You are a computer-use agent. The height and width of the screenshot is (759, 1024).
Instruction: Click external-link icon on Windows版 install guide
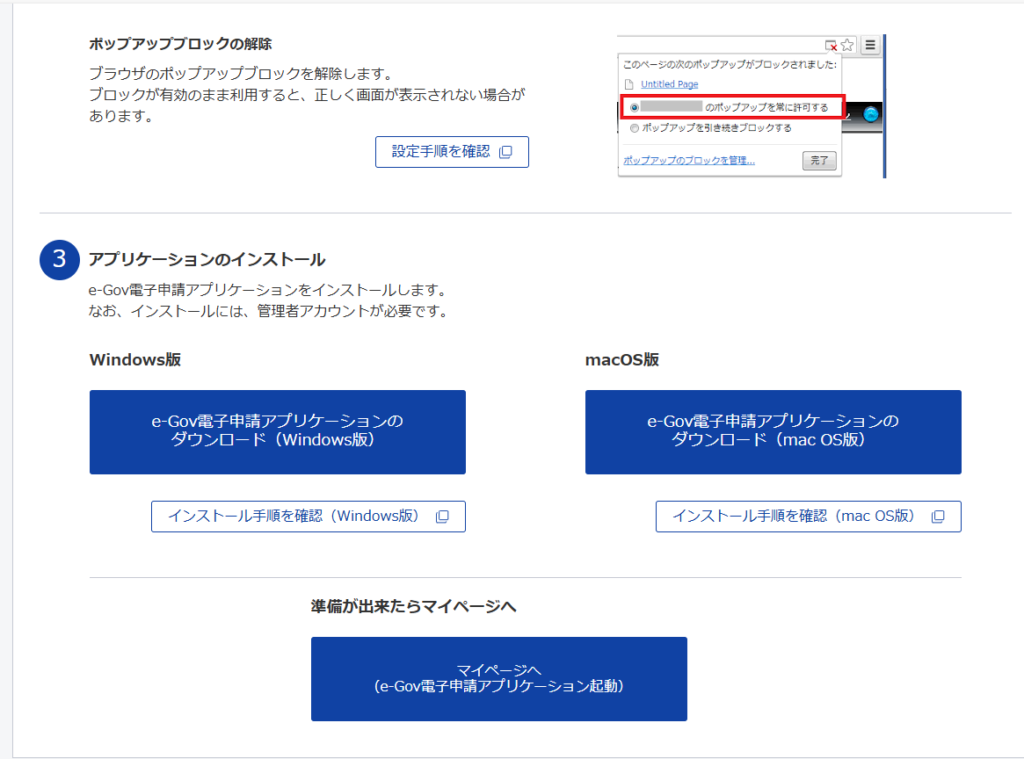[x=442, y=517]
